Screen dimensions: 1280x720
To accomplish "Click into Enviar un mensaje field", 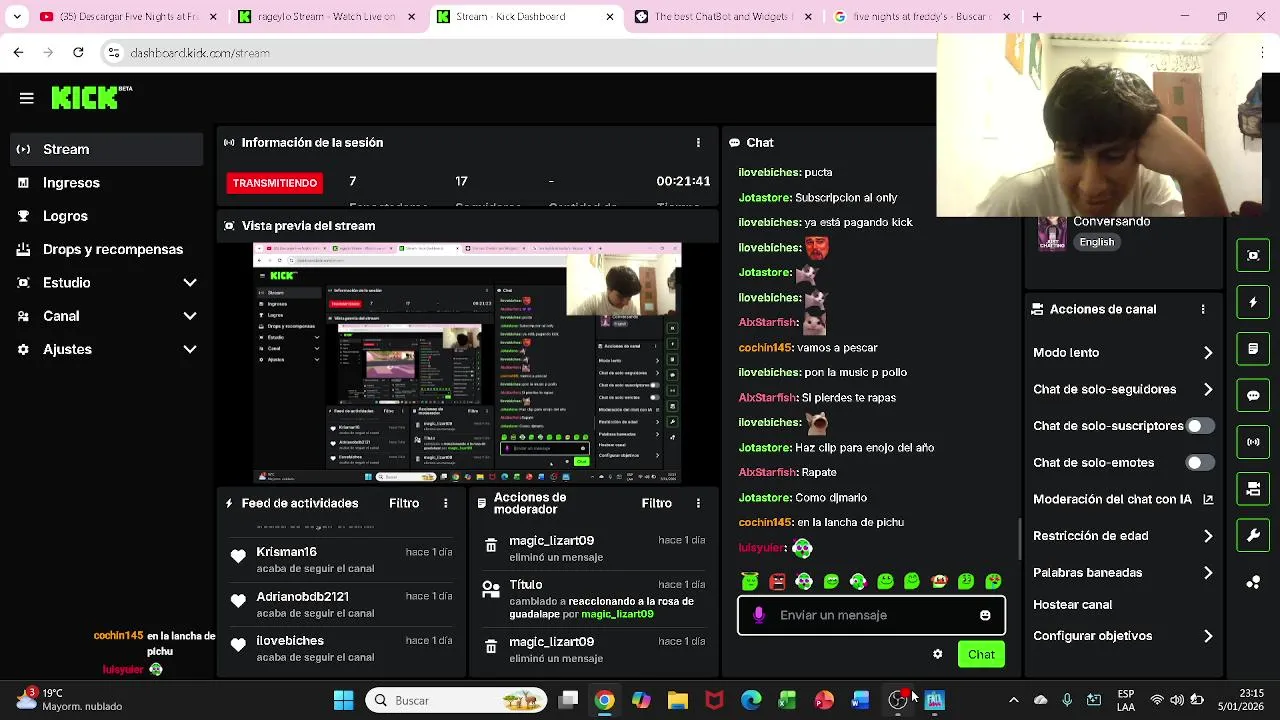I will click(871, 615).
